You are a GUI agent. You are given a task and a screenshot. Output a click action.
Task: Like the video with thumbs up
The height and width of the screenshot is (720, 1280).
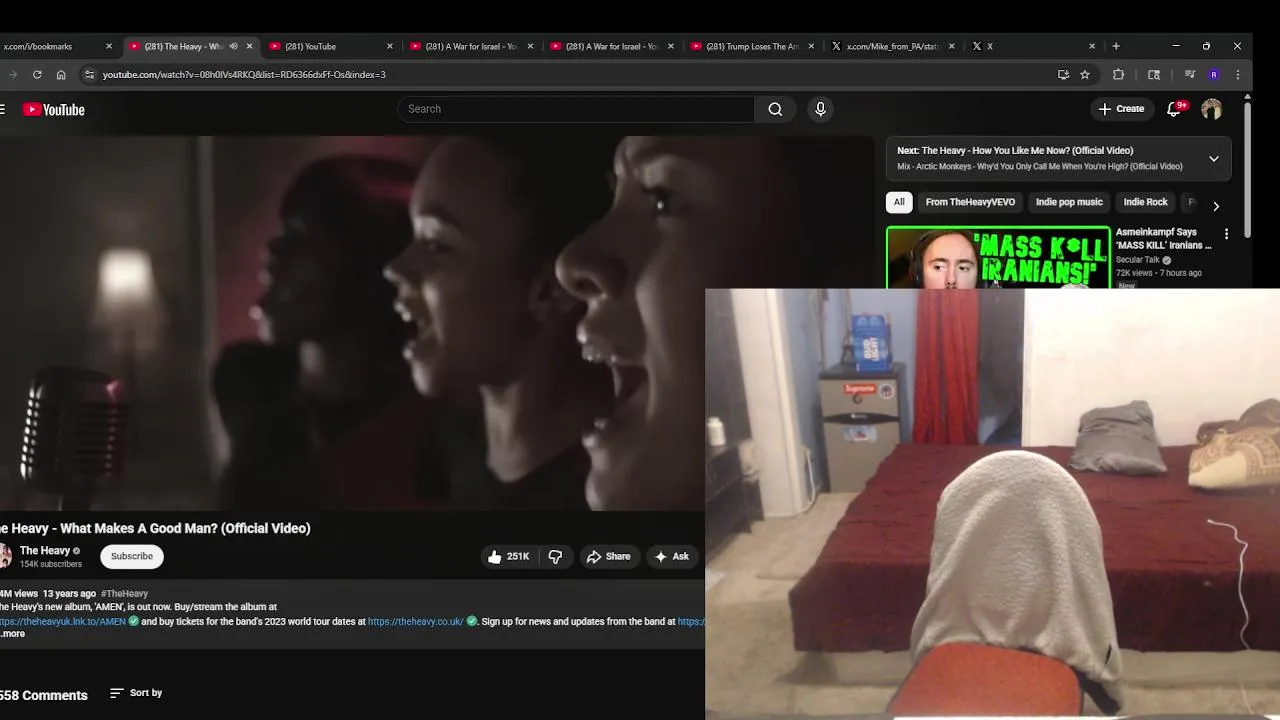[508, 556]
